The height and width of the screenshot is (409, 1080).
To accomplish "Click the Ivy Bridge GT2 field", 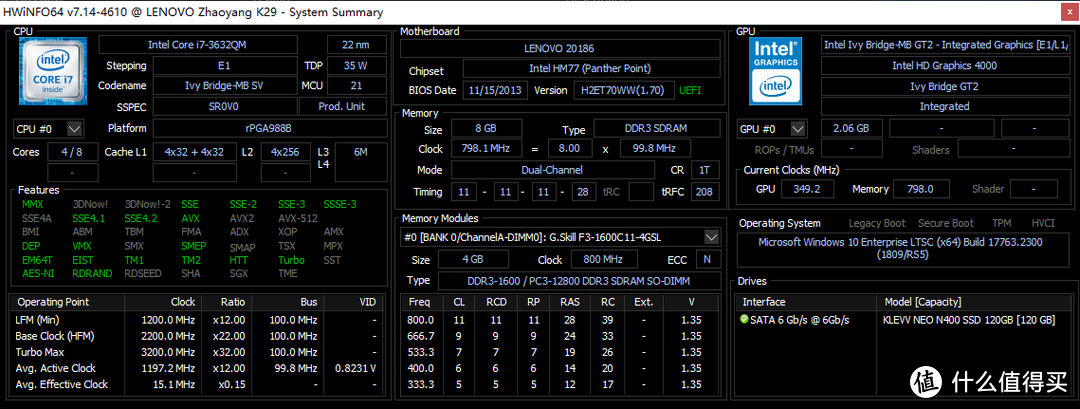I will click(945, 86).
